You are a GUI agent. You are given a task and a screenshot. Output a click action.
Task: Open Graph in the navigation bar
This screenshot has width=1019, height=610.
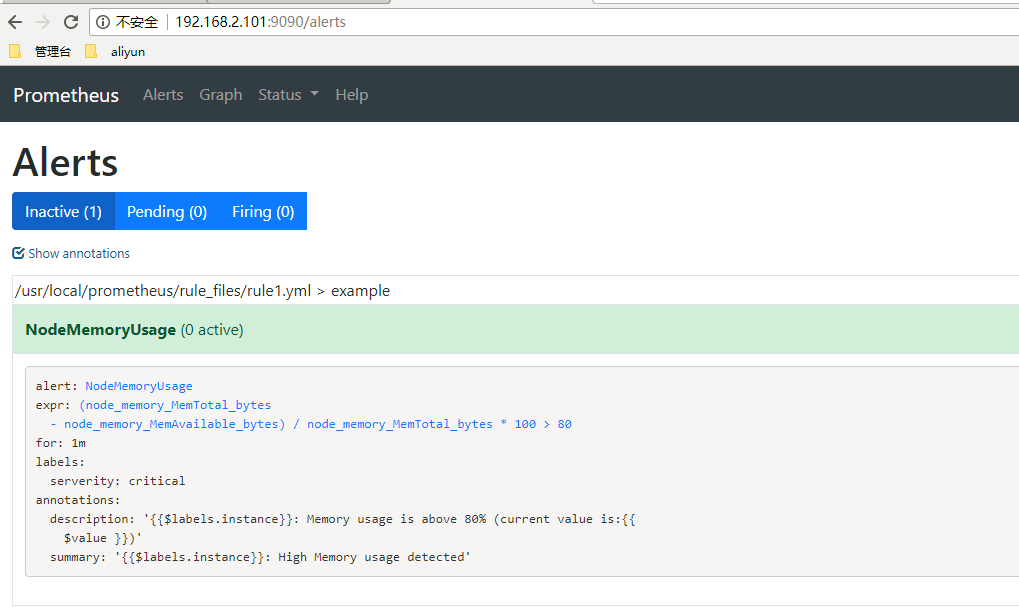[x=220, y=94]
